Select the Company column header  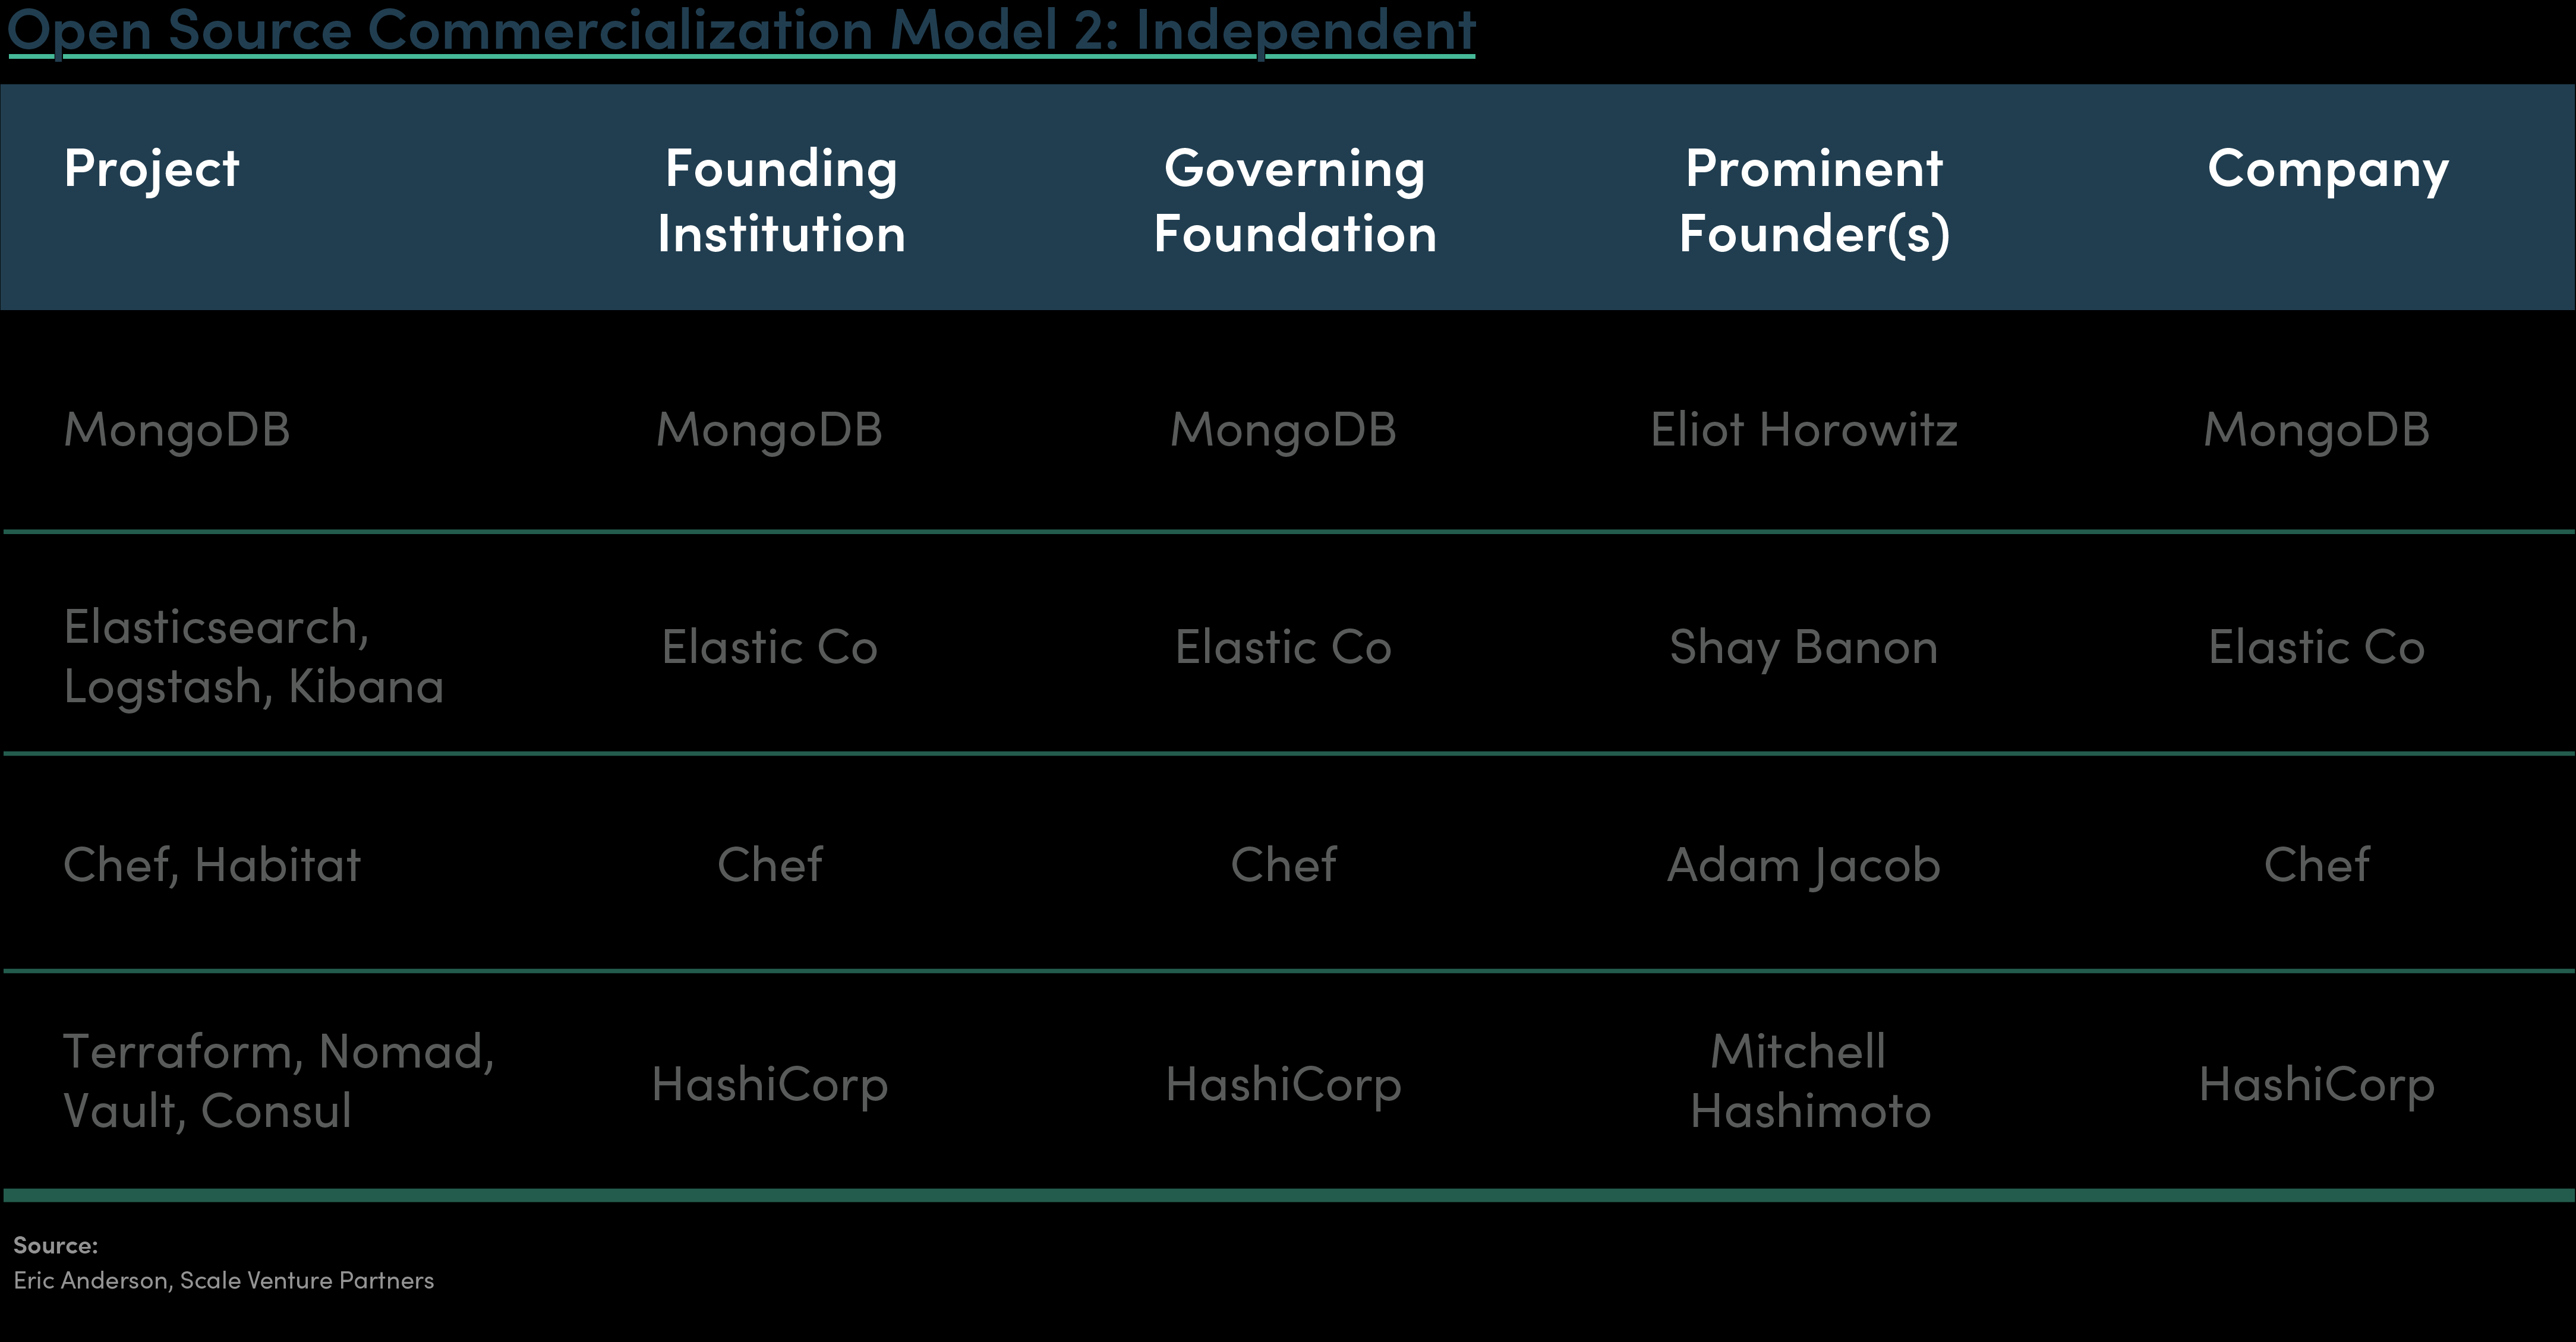pyautogui.click(x=2327, y=169)
